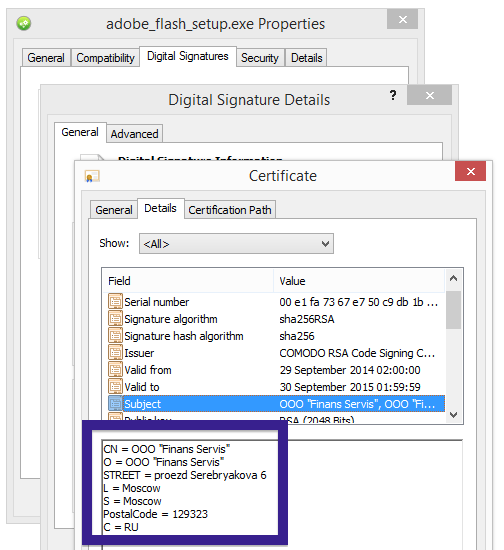Open the Advanced tab

[134, 134]
